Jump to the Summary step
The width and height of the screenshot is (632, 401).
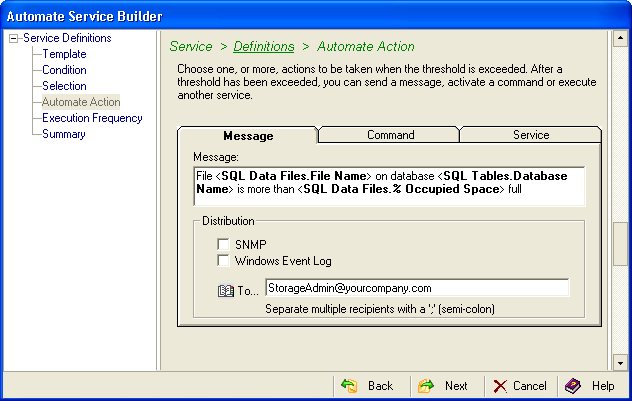pyautogui.click(x=64, y=134)
